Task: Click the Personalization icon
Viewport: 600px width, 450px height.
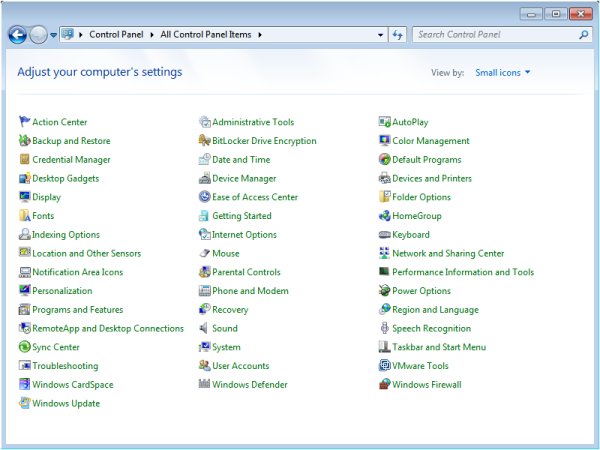Action: (x=24, y=290)
